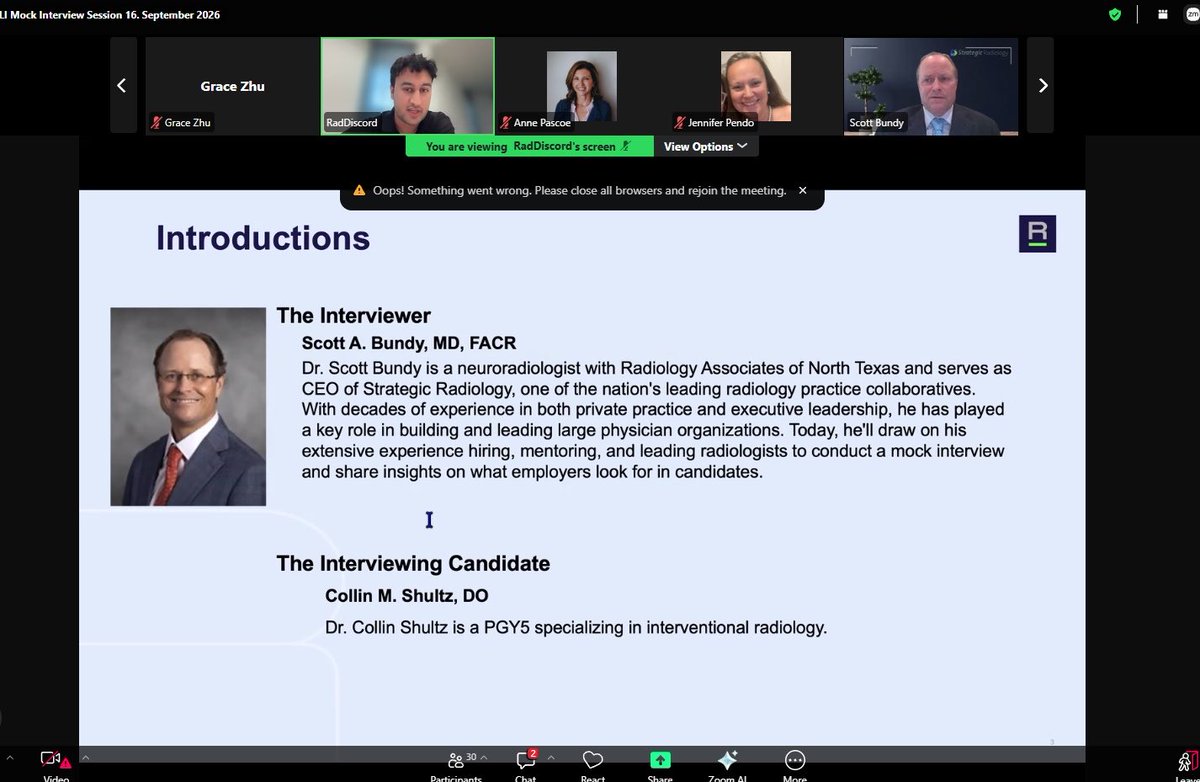Click the green encryption shield icon
The width and height of the screenshot is (1200, 782).
tap(1115, 14)
